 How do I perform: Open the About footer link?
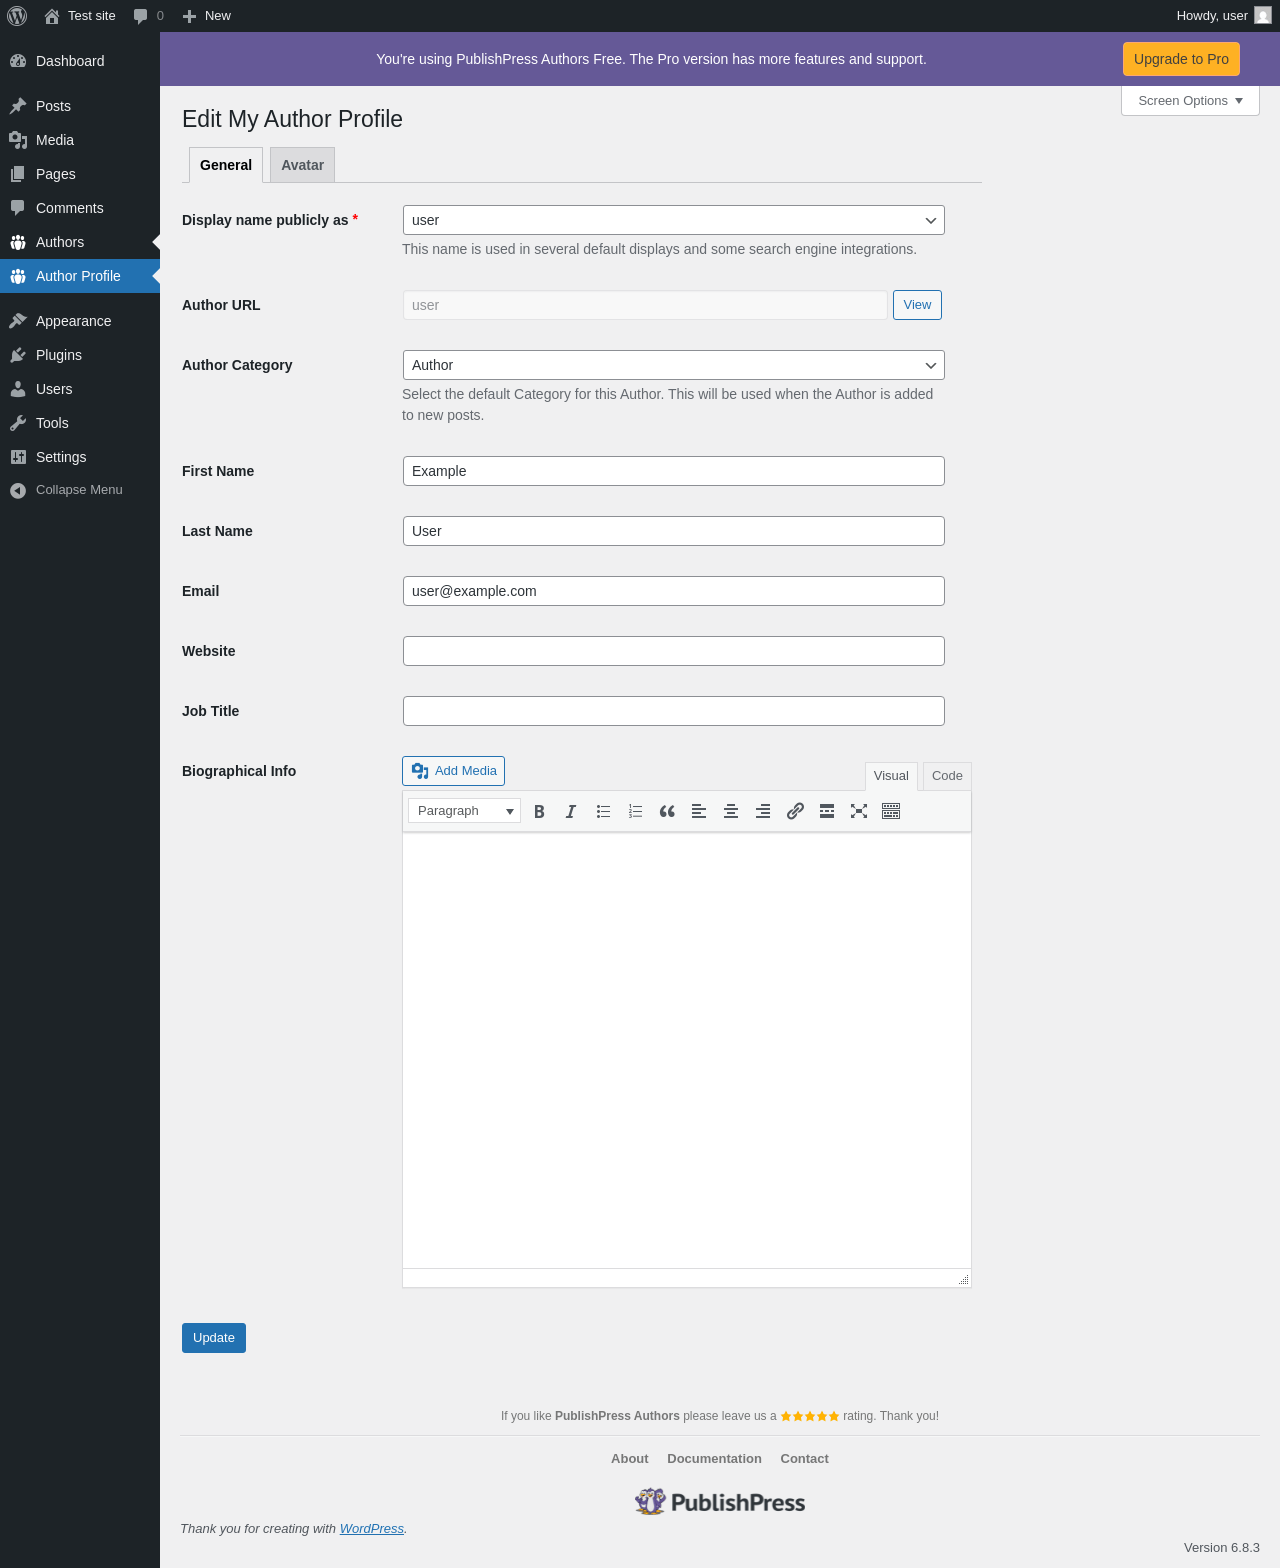click(630, 1459)
